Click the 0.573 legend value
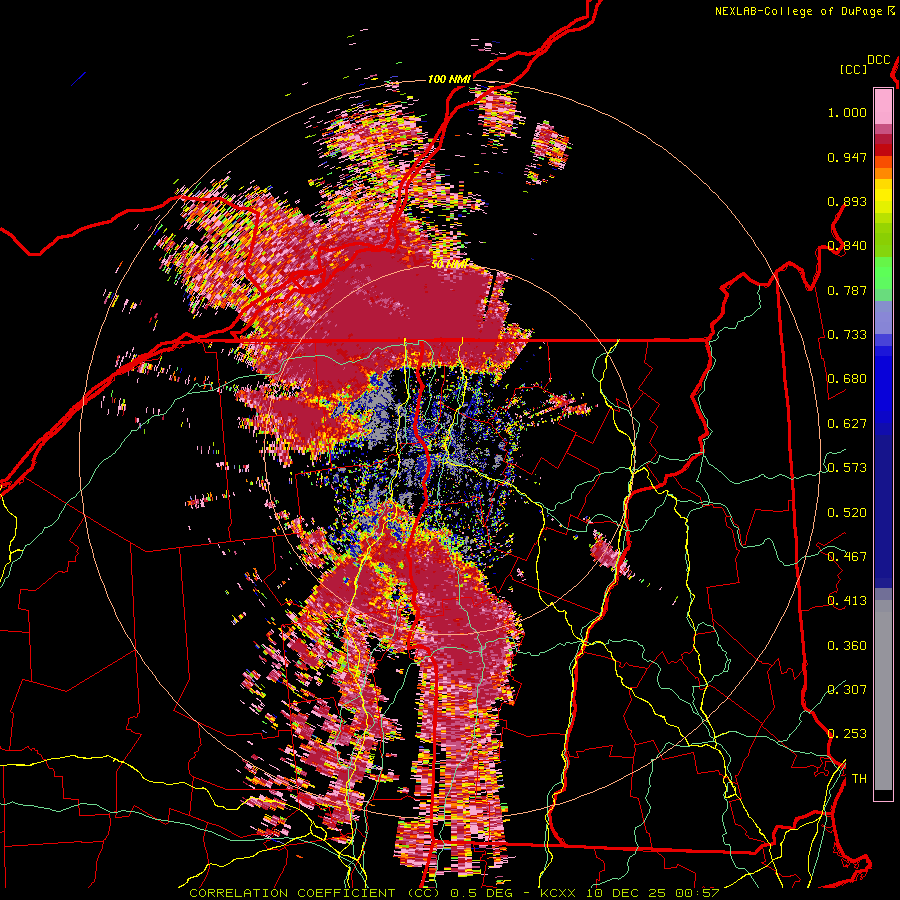 coord(847,468)
